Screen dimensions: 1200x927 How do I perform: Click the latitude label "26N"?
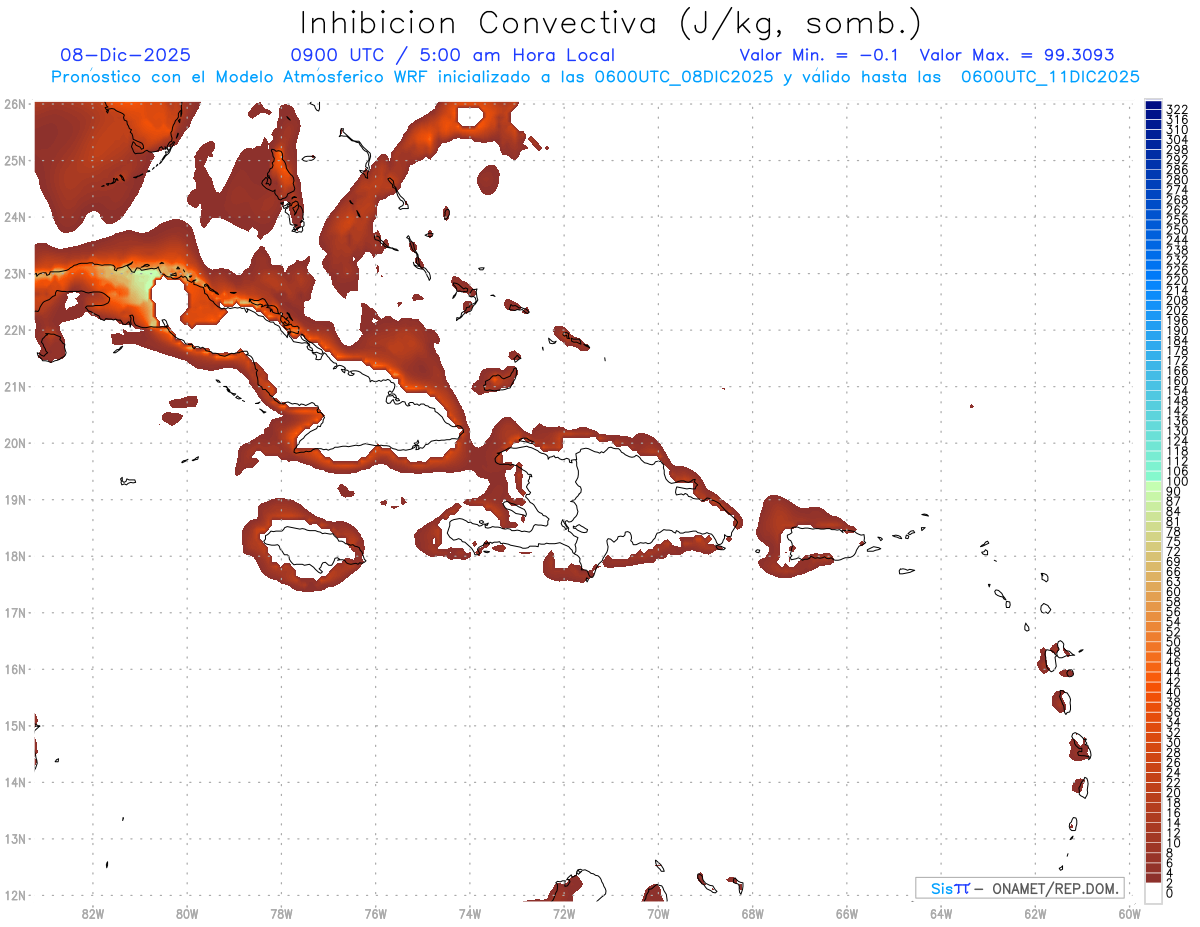pyautogui.click(x=14, y=104)
